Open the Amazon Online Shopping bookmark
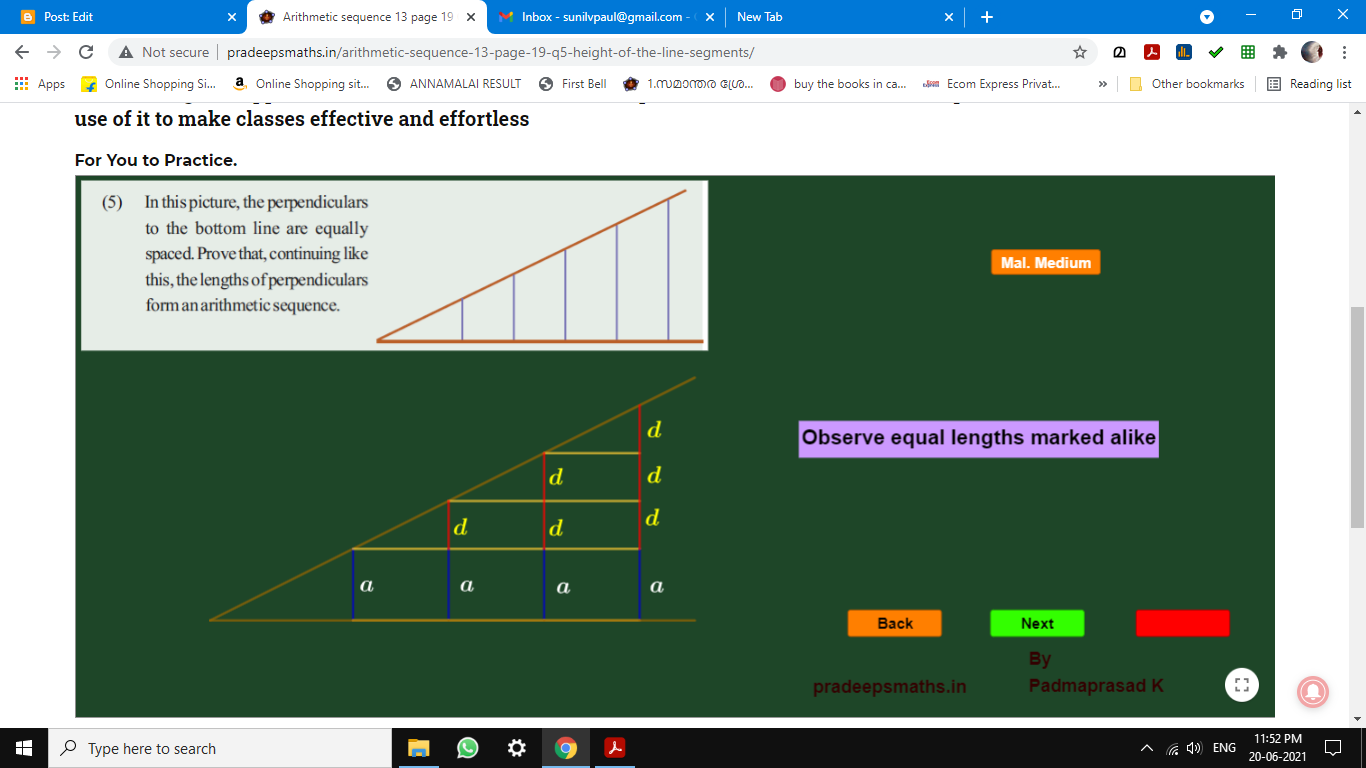This screenshot has height=768, width=1366. pos(300,84)
